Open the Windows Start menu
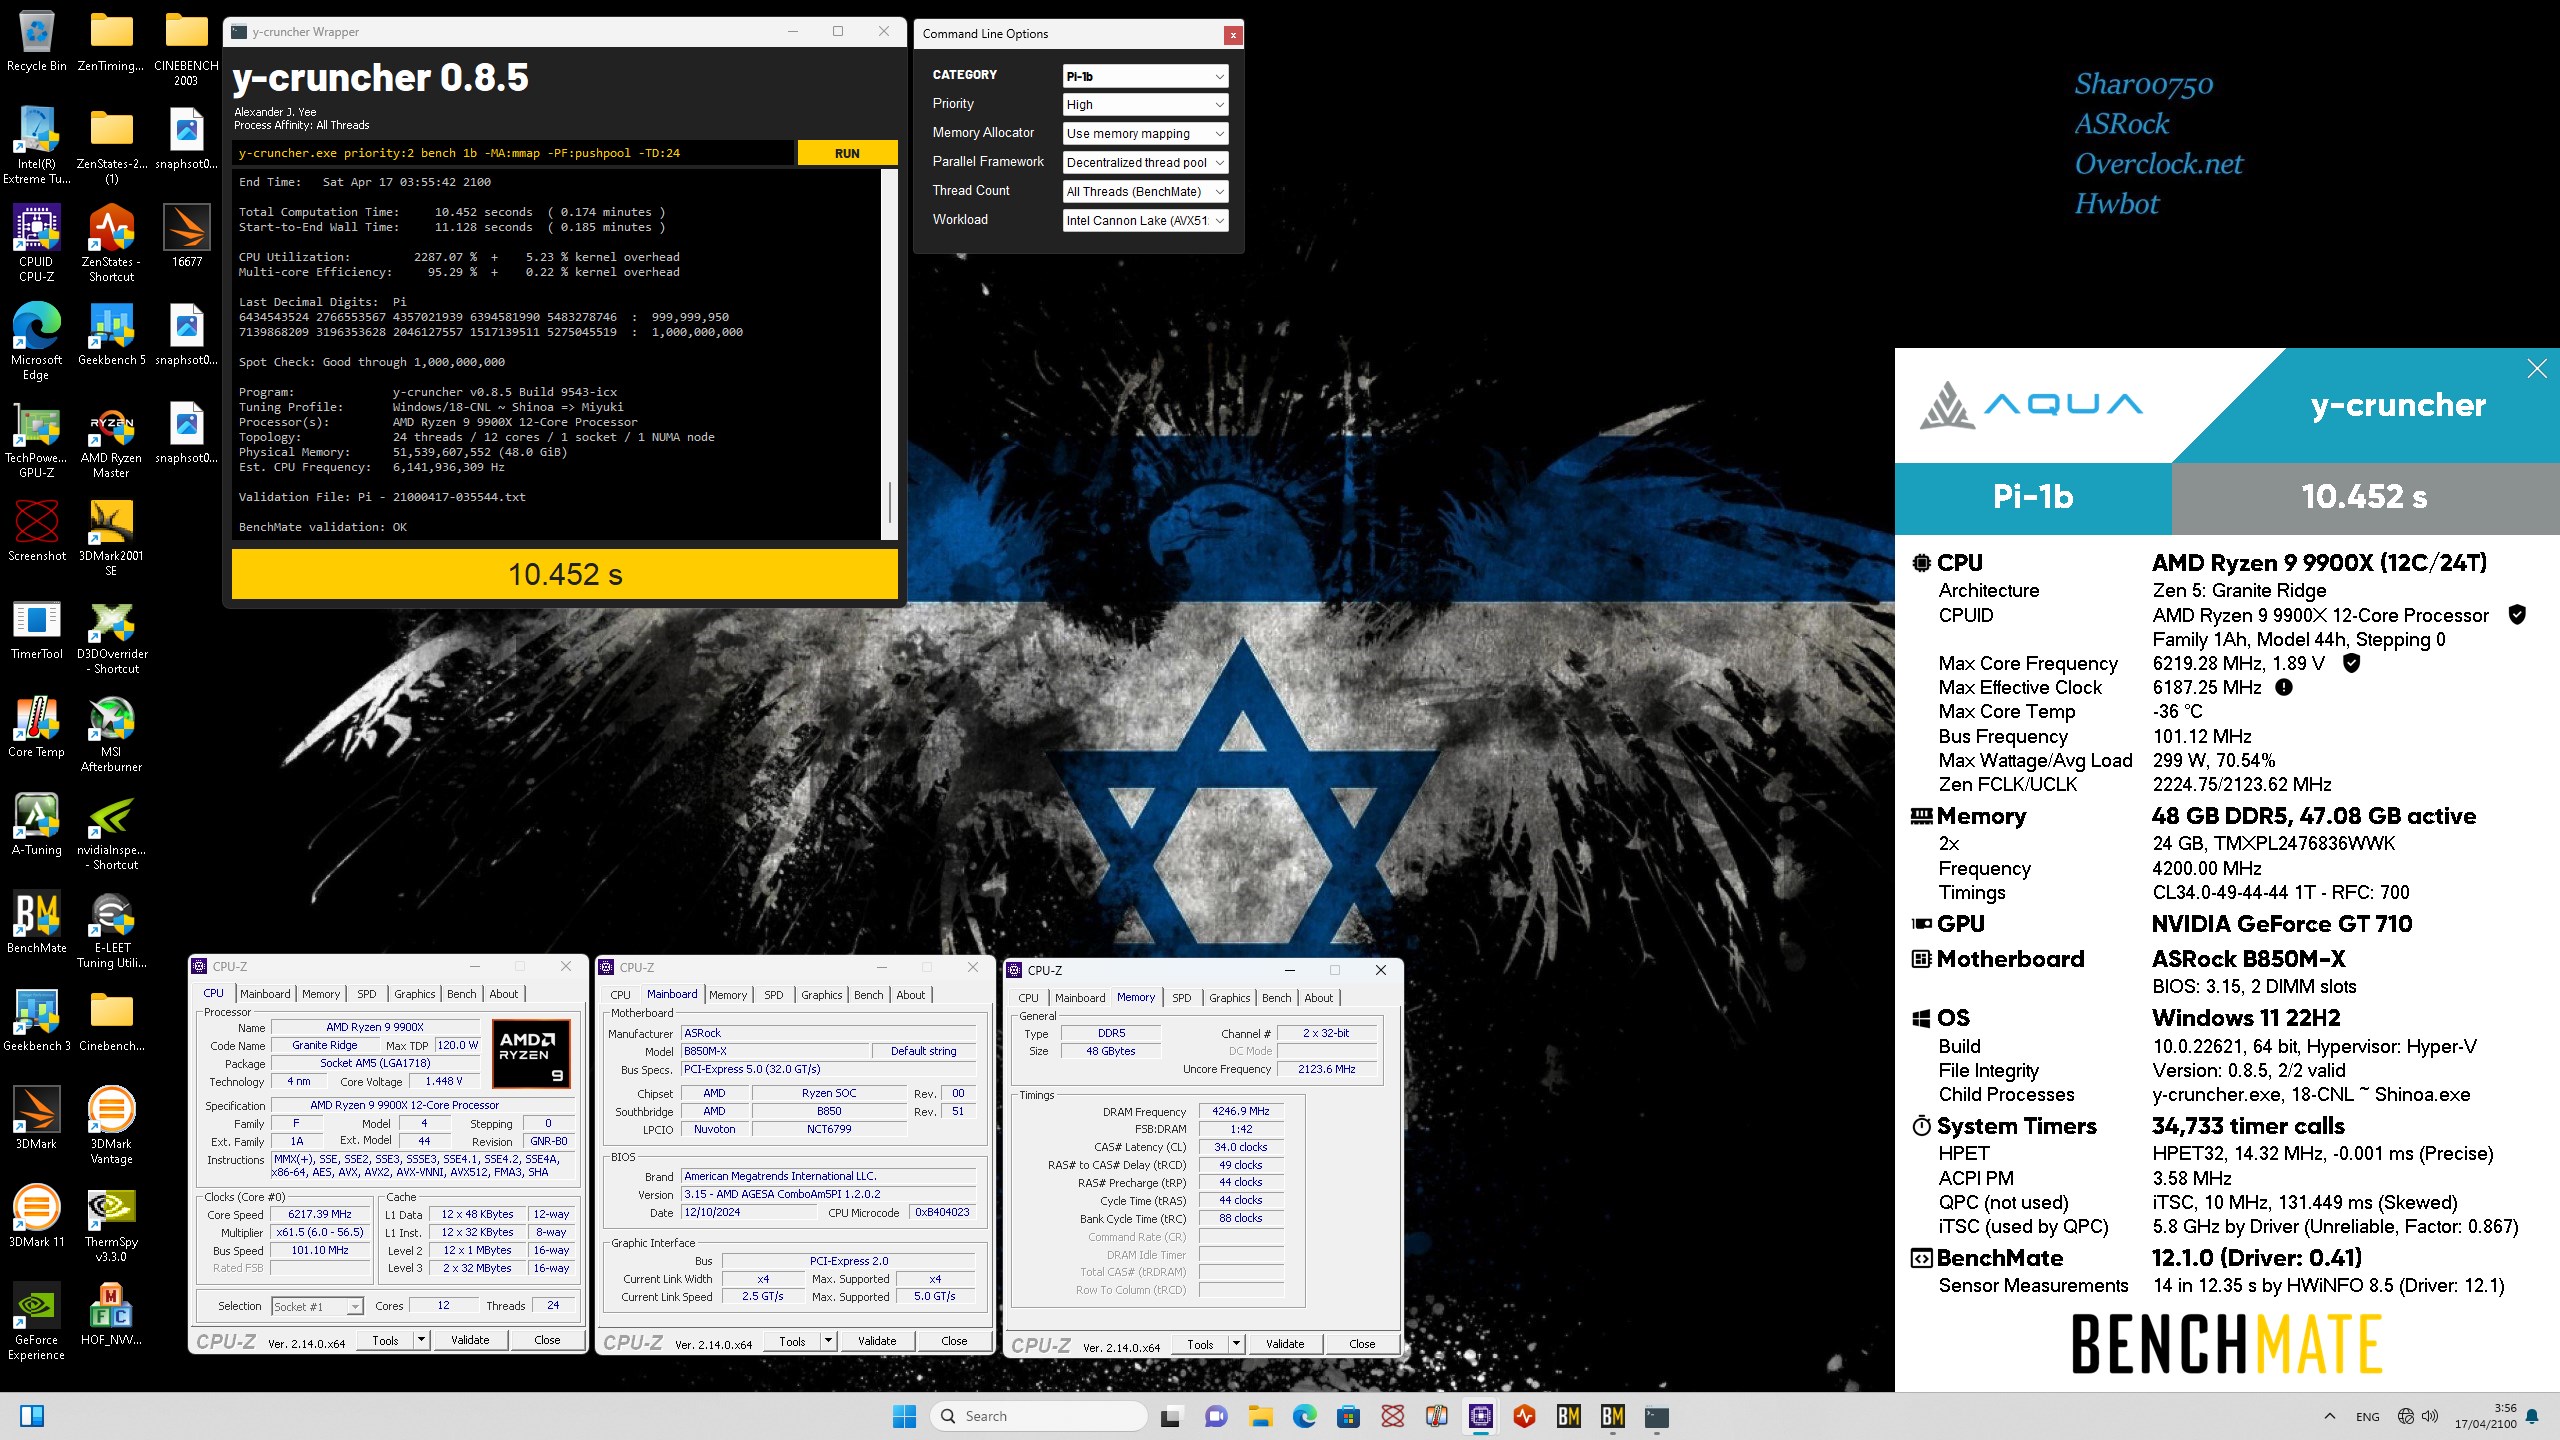This screenshot has height=1440, width=2560. (x=904, y=1416)
